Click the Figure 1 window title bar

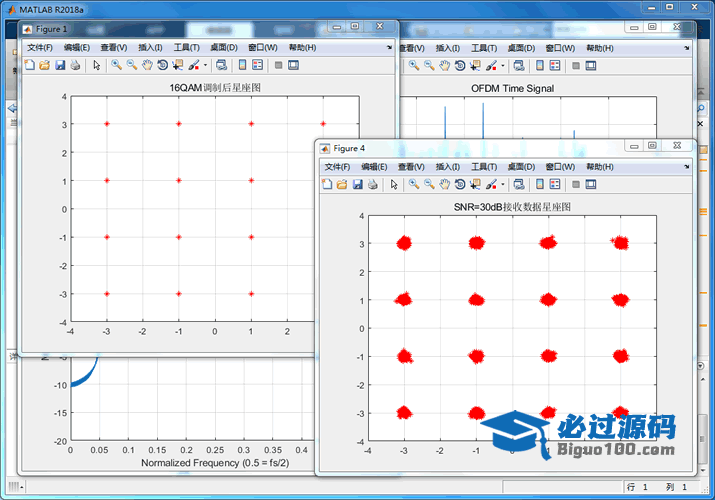[x=180, y=29]
